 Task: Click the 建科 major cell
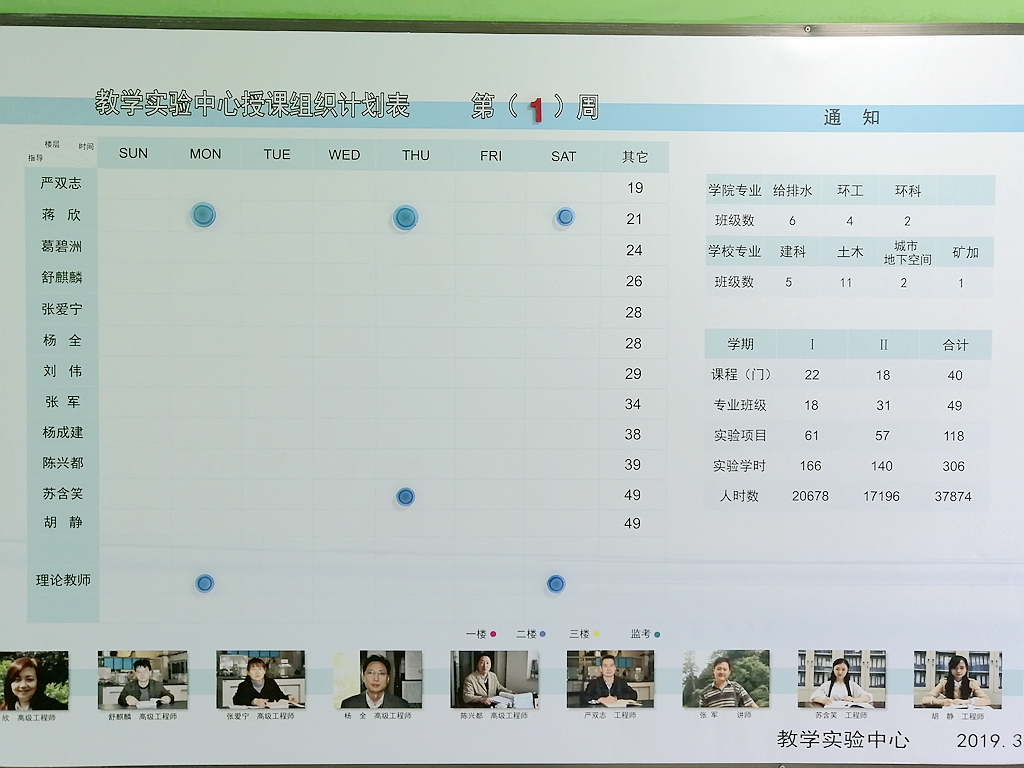point(793,252)
